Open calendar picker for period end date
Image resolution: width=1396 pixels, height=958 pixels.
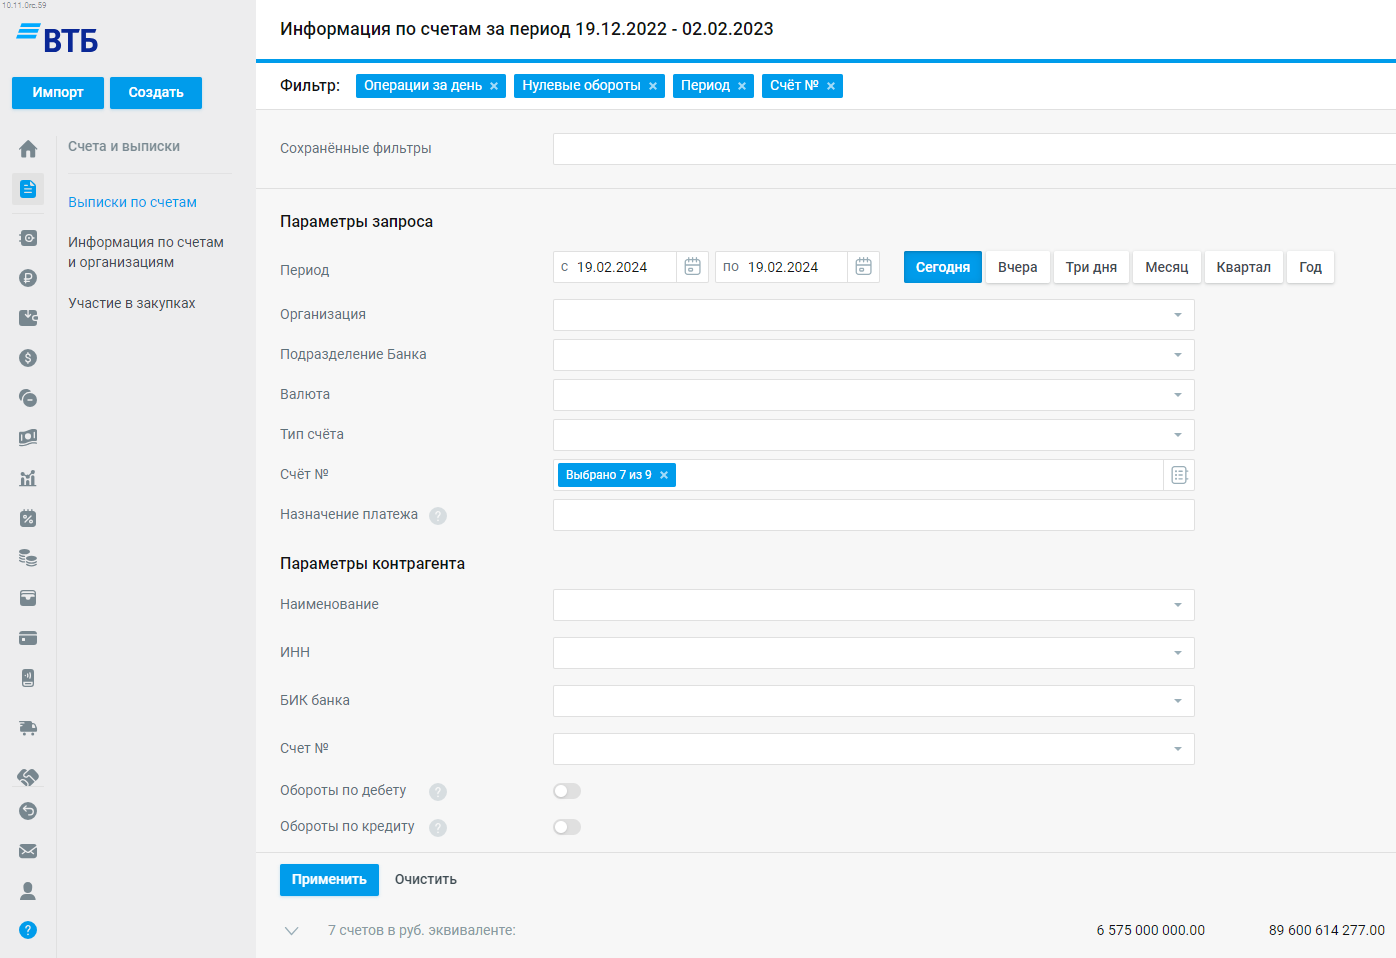click(x=864, y=267)
